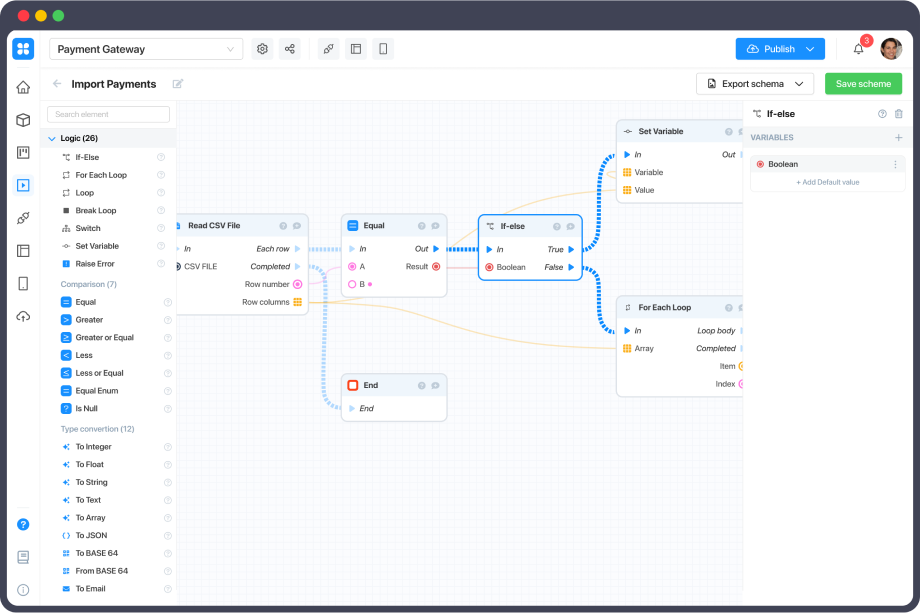Open the Boolean variable options menu

click(894, 163)
